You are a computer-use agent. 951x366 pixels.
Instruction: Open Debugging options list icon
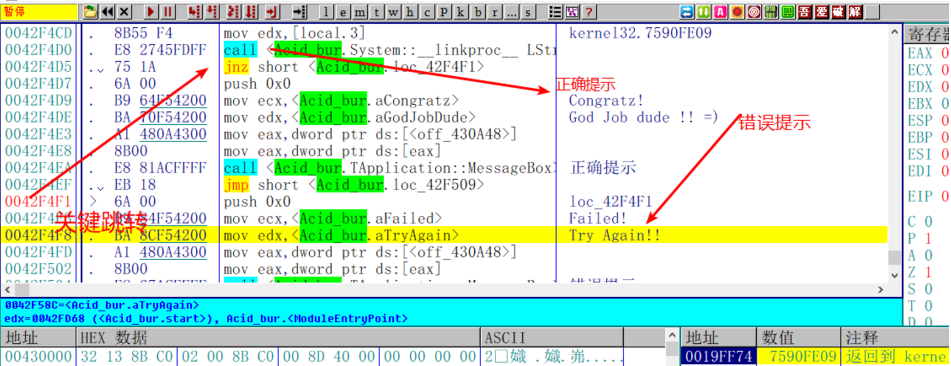[555, 12]
